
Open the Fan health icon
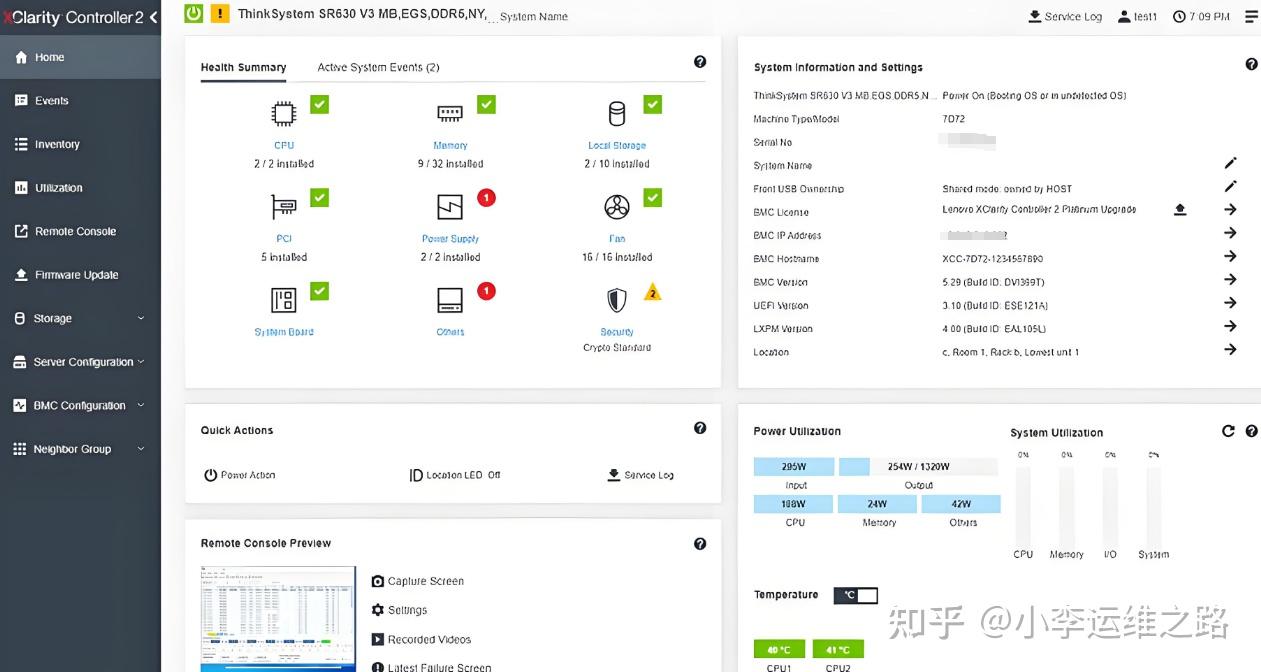617,207
